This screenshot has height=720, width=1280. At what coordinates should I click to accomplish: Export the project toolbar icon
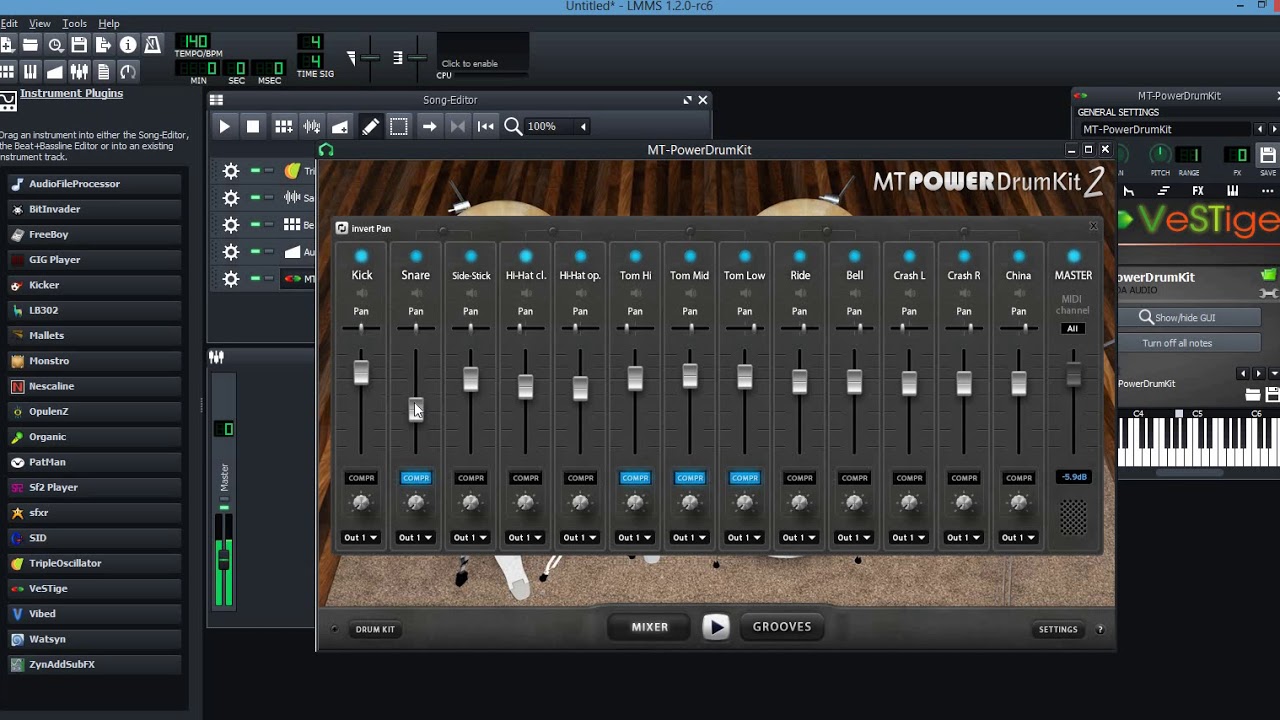(x=103, y=45)
